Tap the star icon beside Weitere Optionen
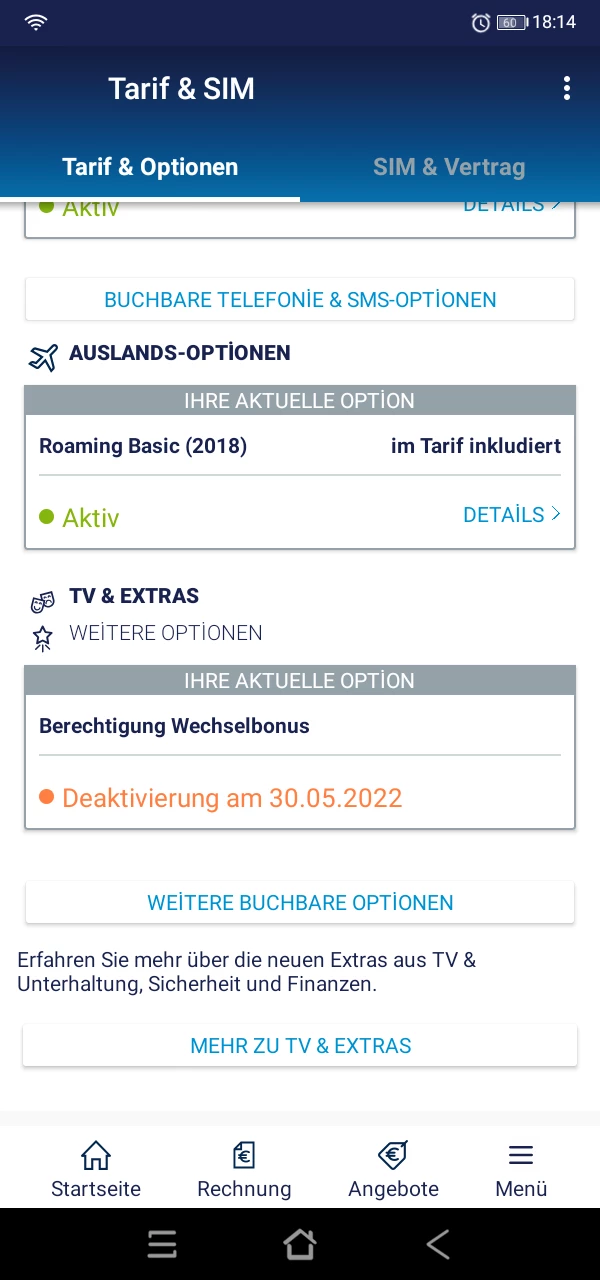 click(x=42, y=637)
